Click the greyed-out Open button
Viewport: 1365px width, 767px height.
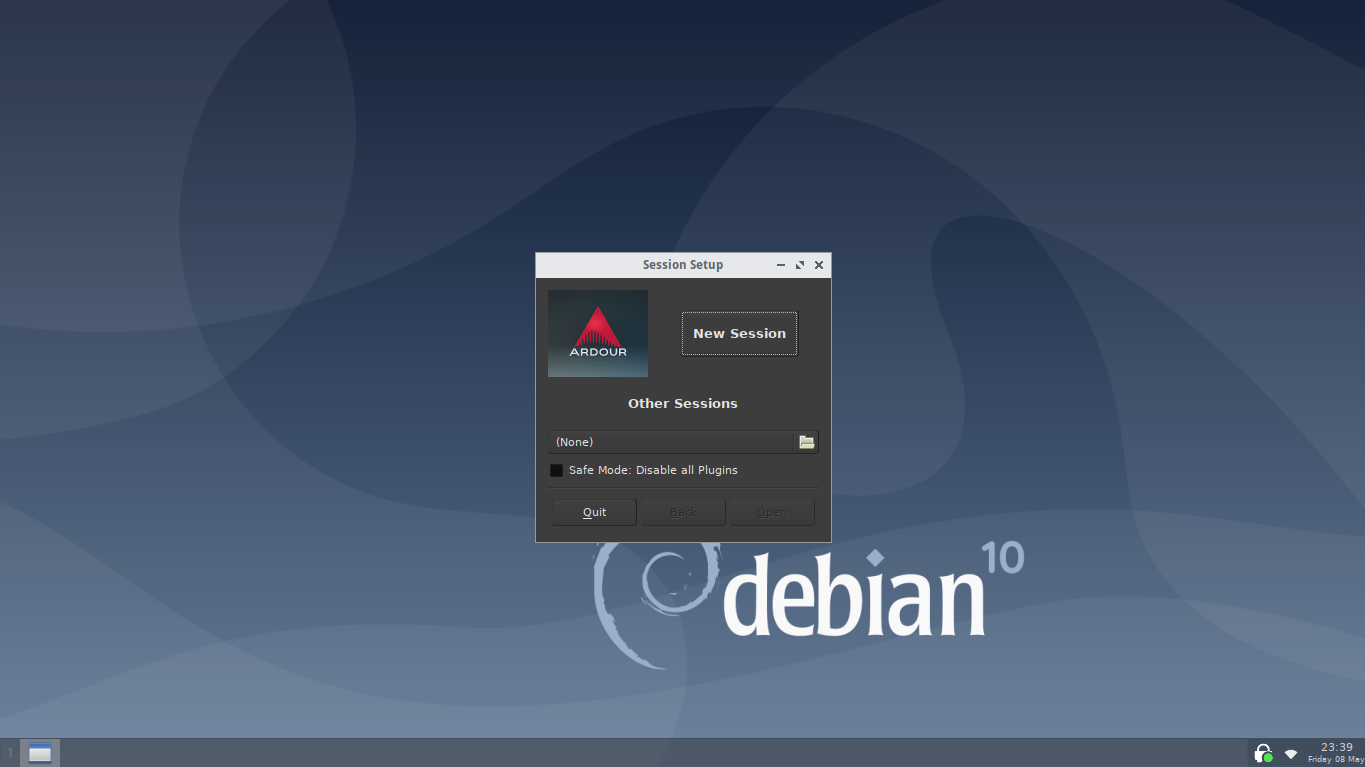[771, 512]
